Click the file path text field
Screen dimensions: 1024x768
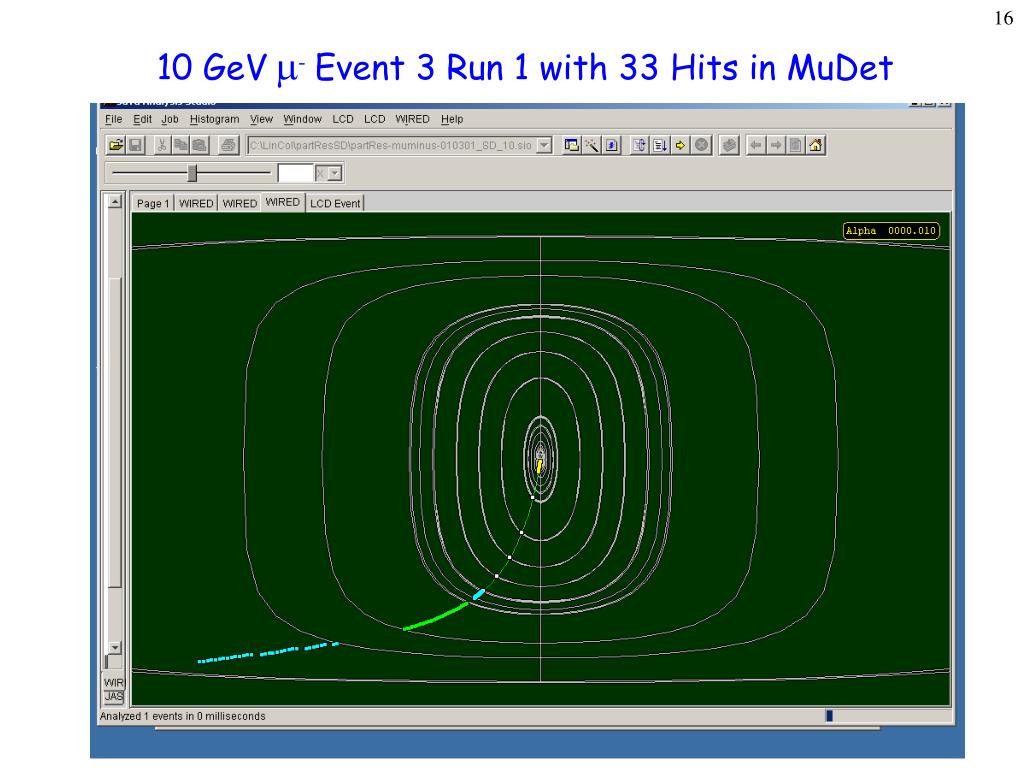tap(391, 145)
